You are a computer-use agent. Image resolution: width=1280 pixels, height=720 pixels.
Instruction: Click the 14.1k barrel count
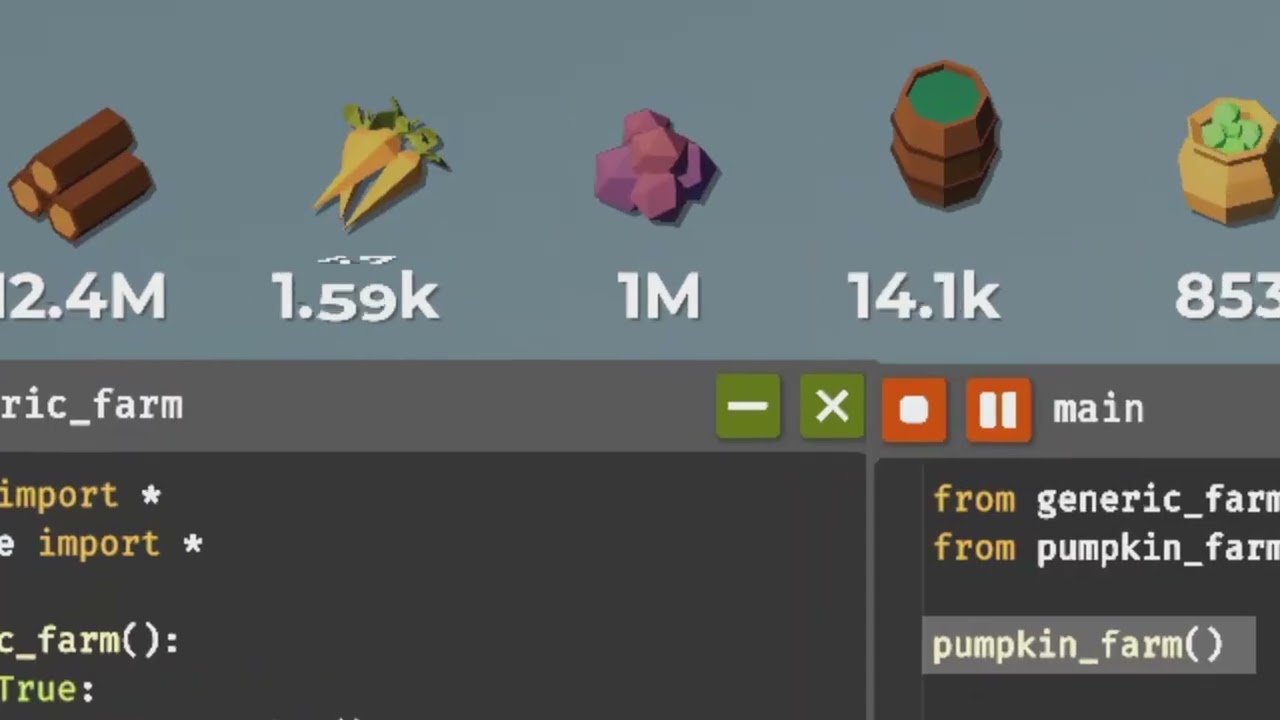pyautogui.click(x=923, y=297)
